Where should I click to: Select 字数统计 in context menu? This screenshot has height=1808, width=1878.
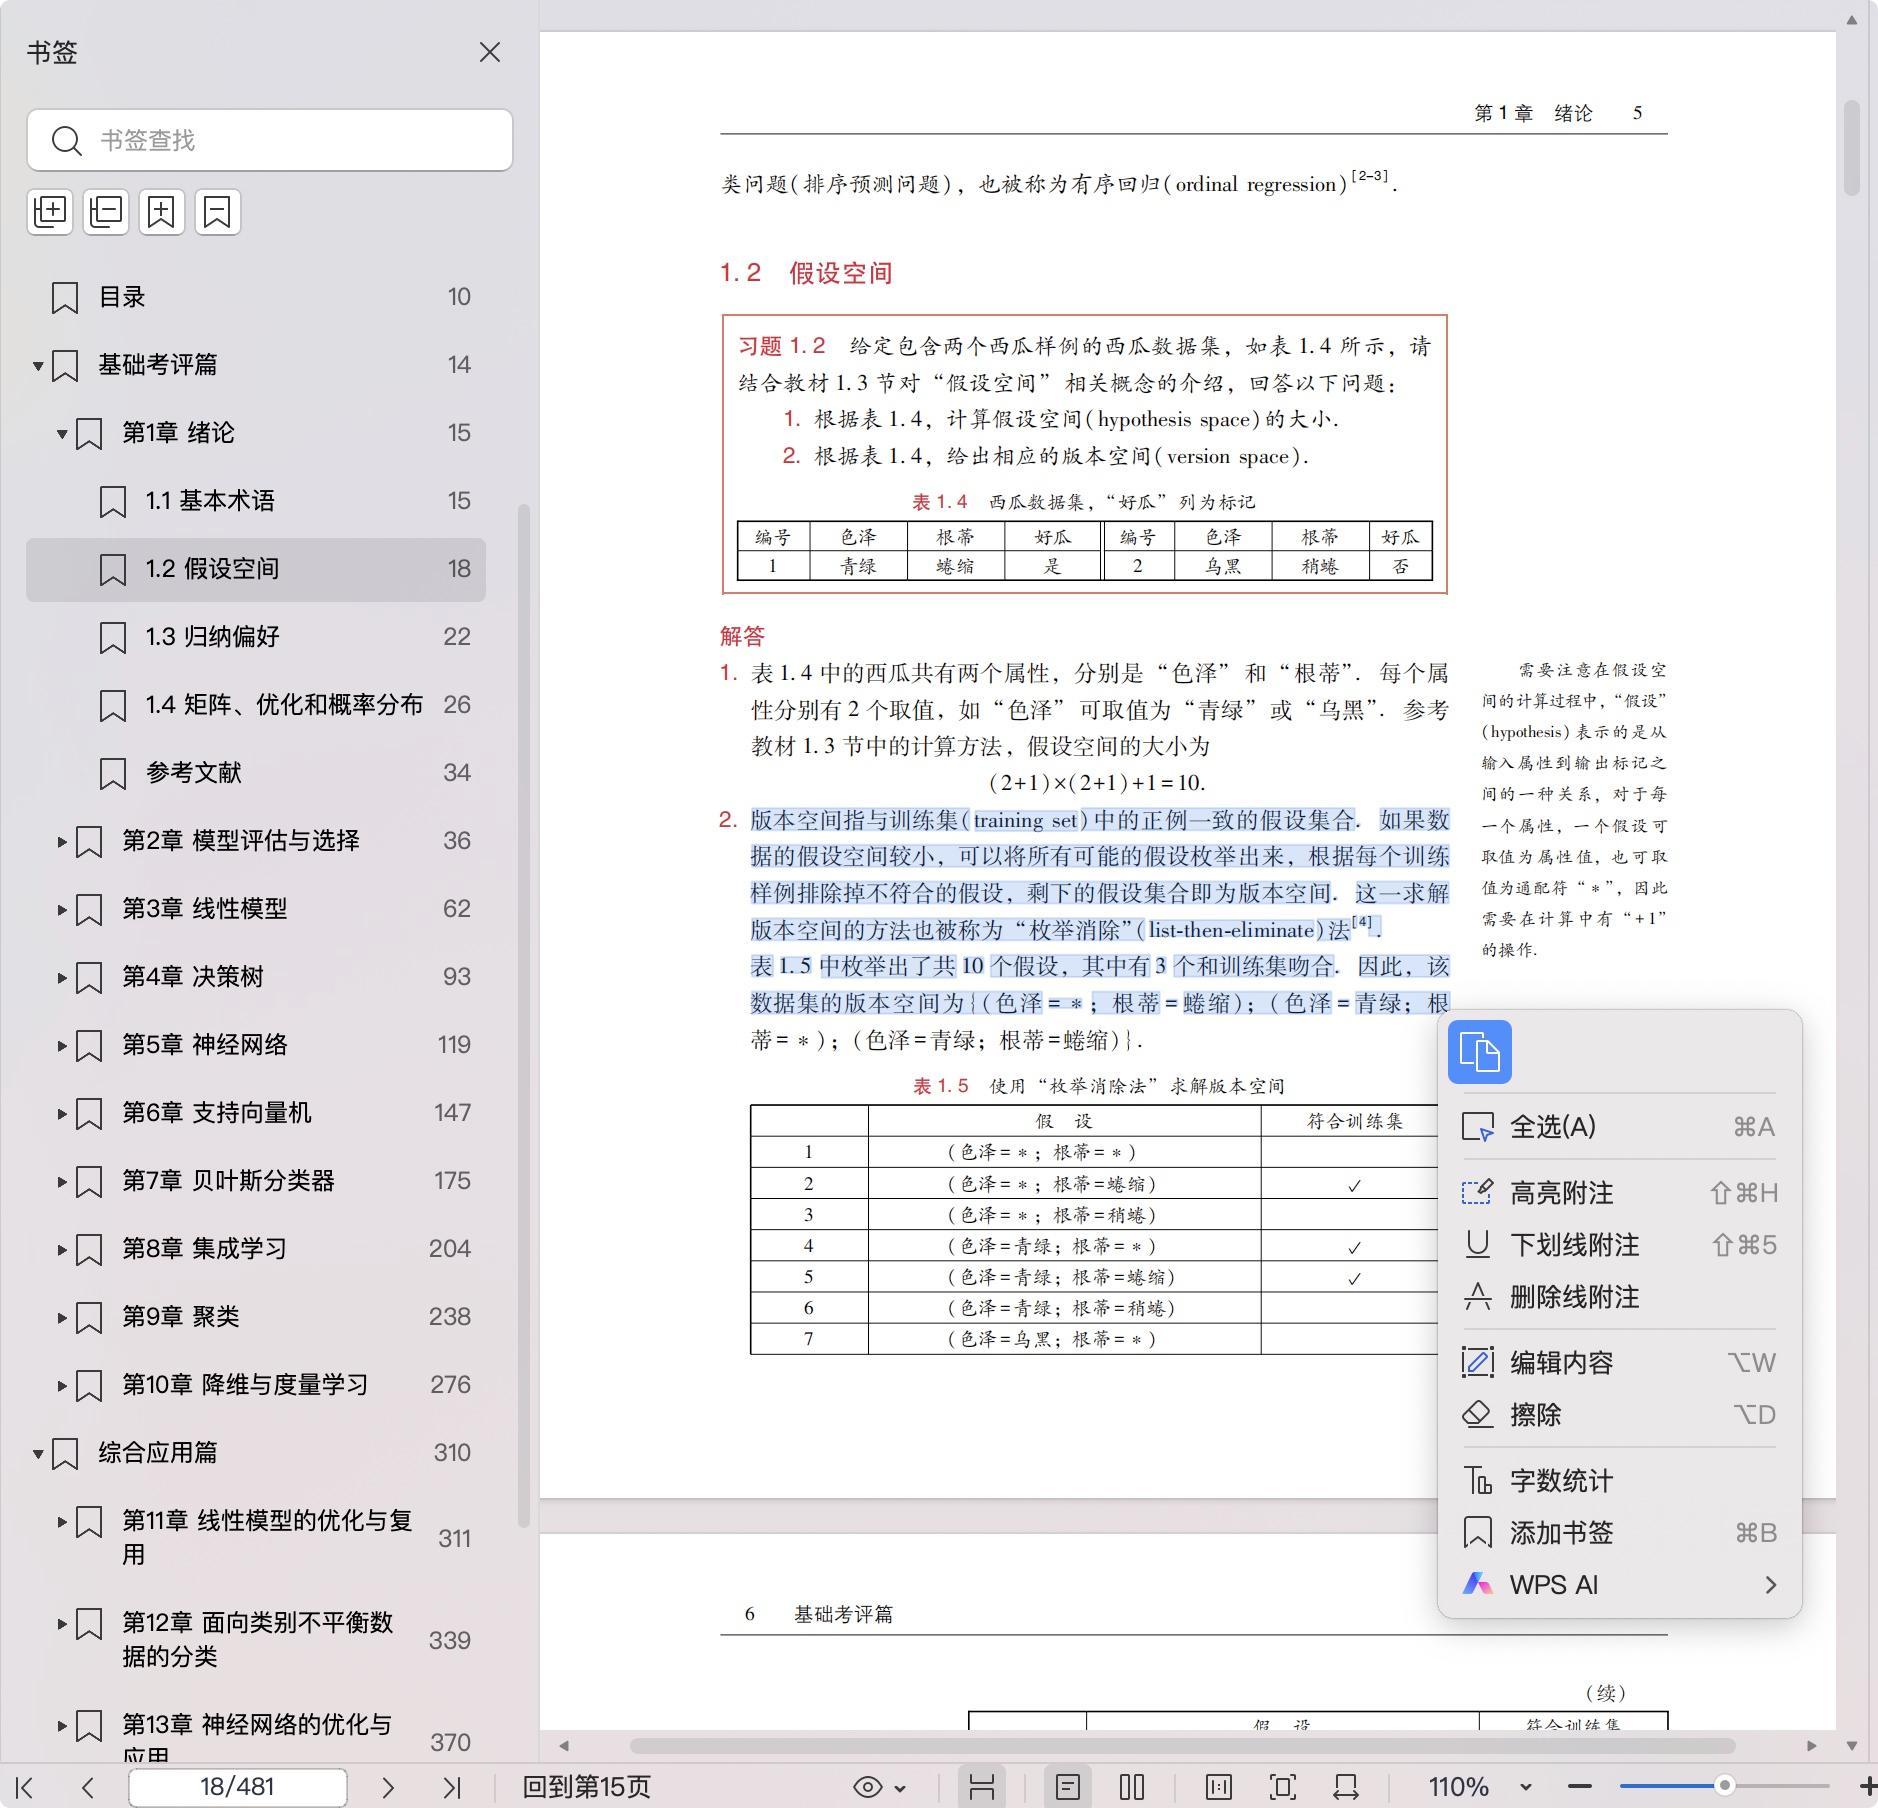pyautogui.click(x=1561, y=1481)
